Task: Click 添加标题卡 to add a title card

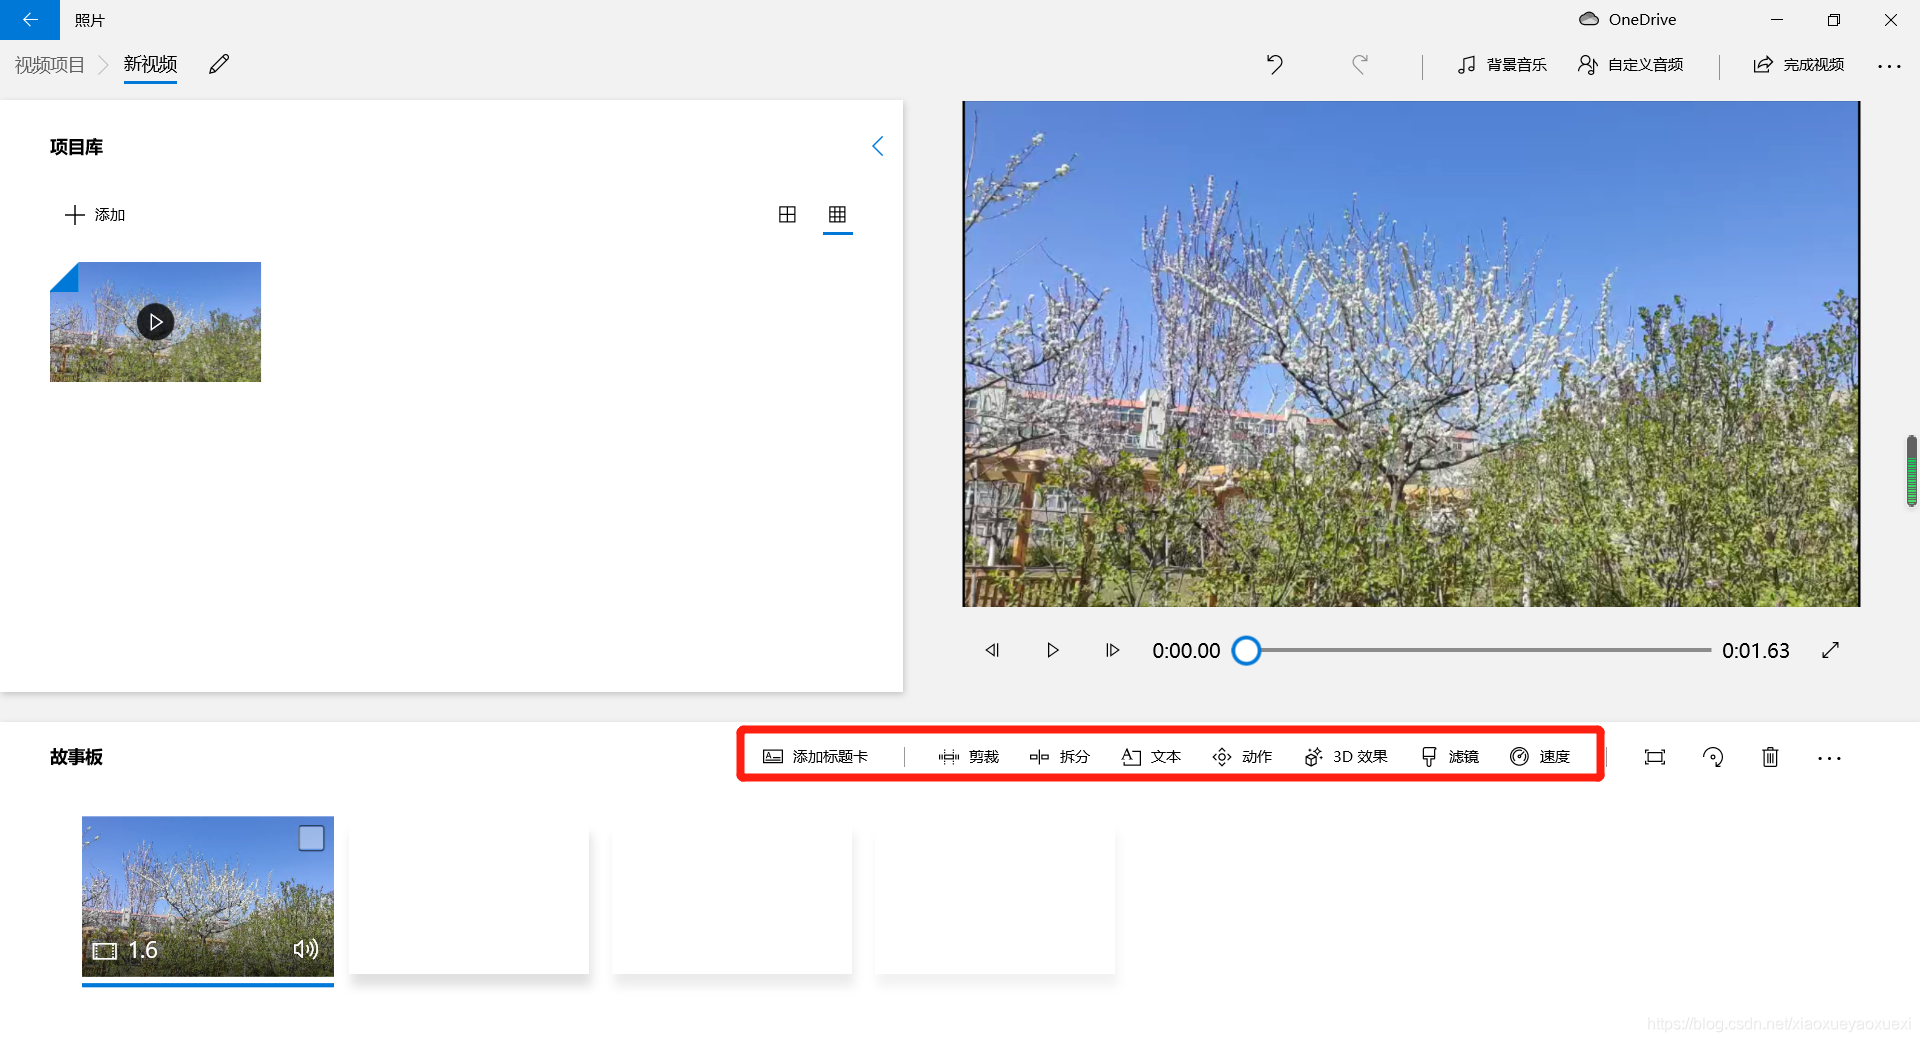Action: coord(815,757)
